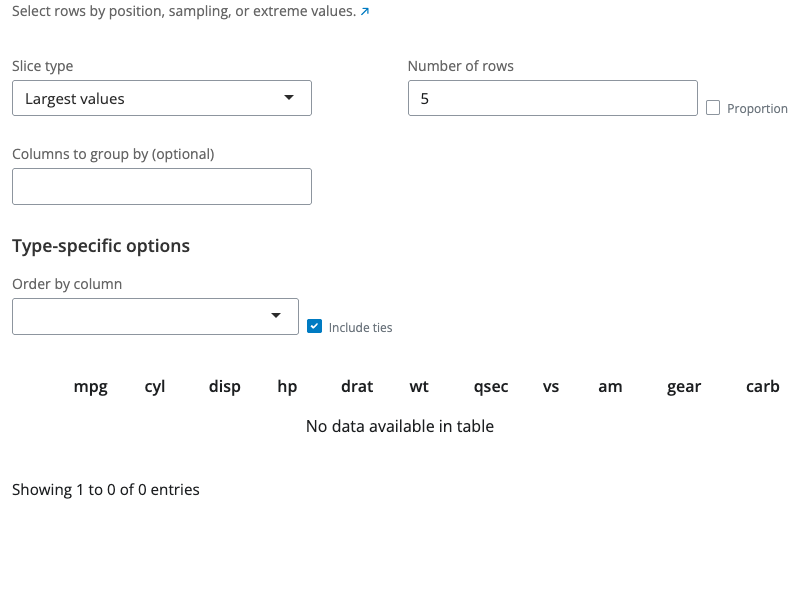The image size is (800, 600).
Task: Enable the Proportion checkbox
Action: [x=714, y=107]
